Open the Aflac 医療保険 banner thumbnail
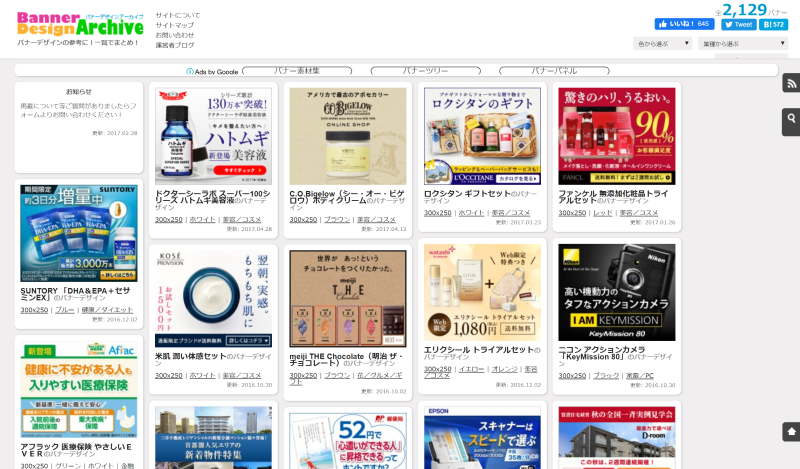This screenshot has height=469, width=800. pos(79,389)
